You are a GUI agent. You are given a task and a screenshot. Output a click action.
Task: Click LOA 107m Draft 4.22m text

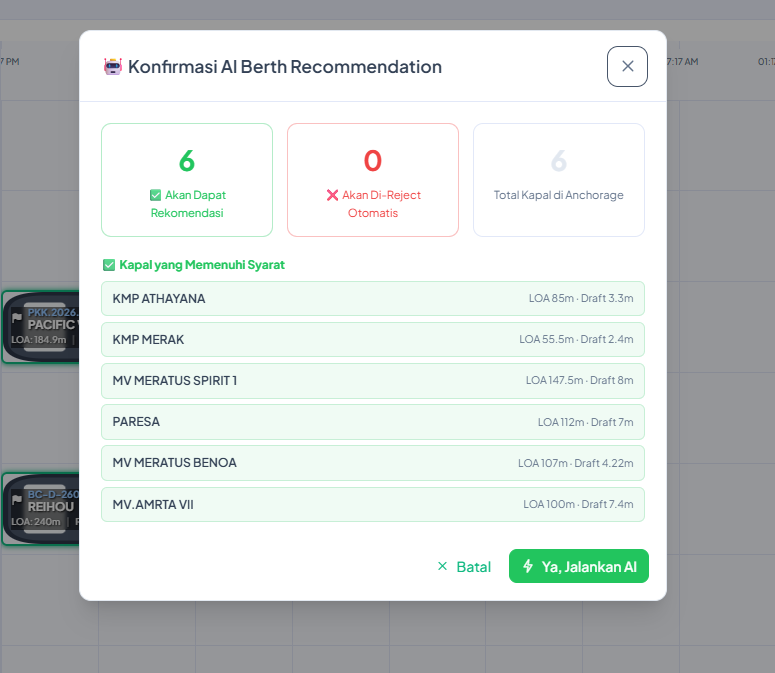pyautogui.click(x=575, y=463)
